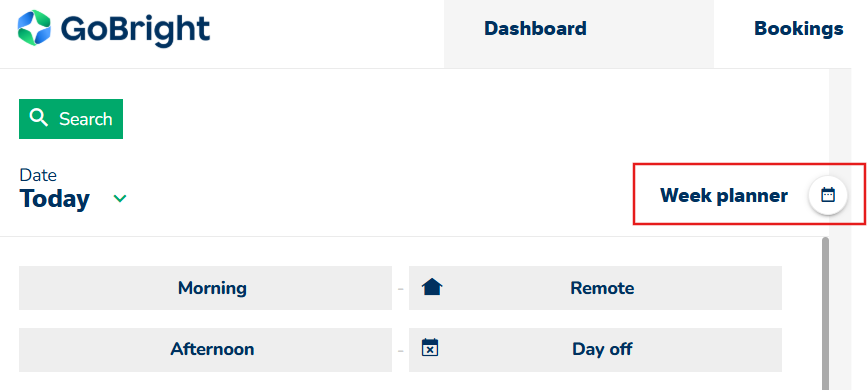Click the dash between Morning and Remote

[401, 289]
